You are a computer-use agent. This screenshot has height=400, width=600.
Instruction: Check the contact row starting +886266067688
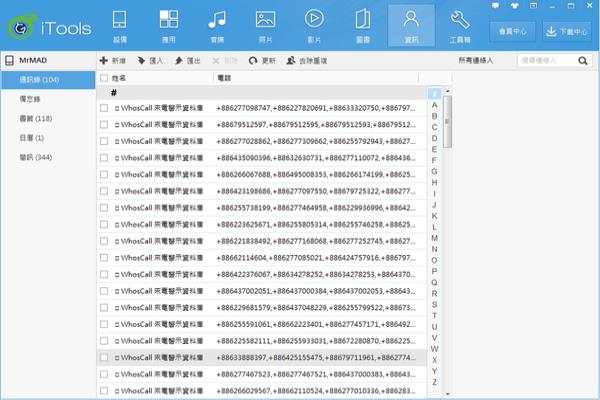tap(104, 175)
